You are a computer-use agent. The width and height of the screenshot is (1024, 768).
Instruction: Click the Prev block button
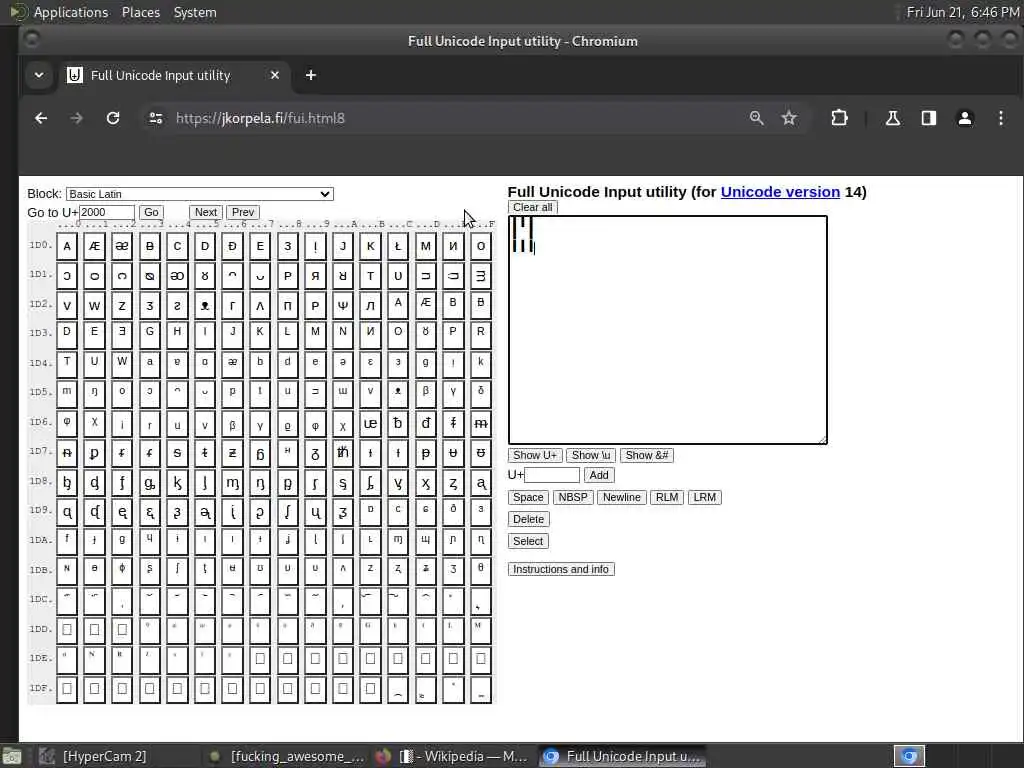tap(242, 212)
